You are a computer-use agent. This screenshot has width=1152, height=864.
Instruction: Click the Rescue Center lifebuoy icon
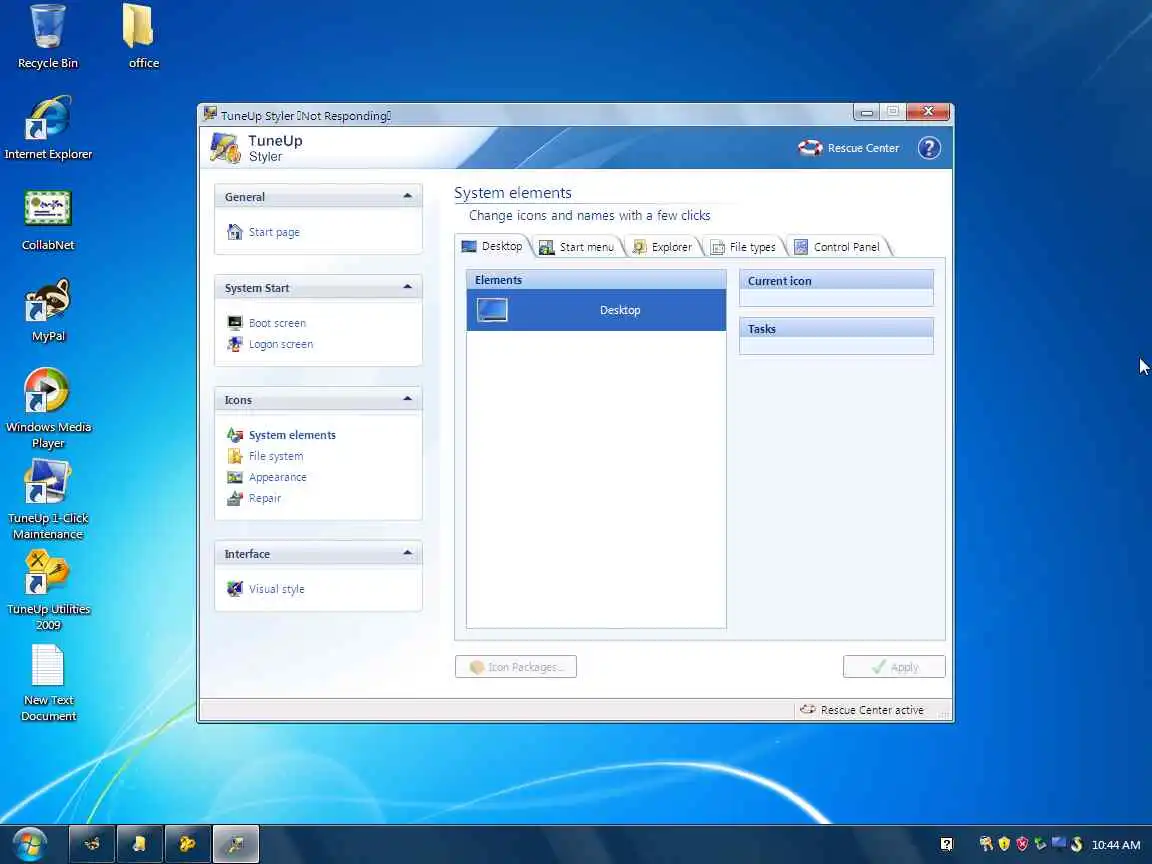810,148
